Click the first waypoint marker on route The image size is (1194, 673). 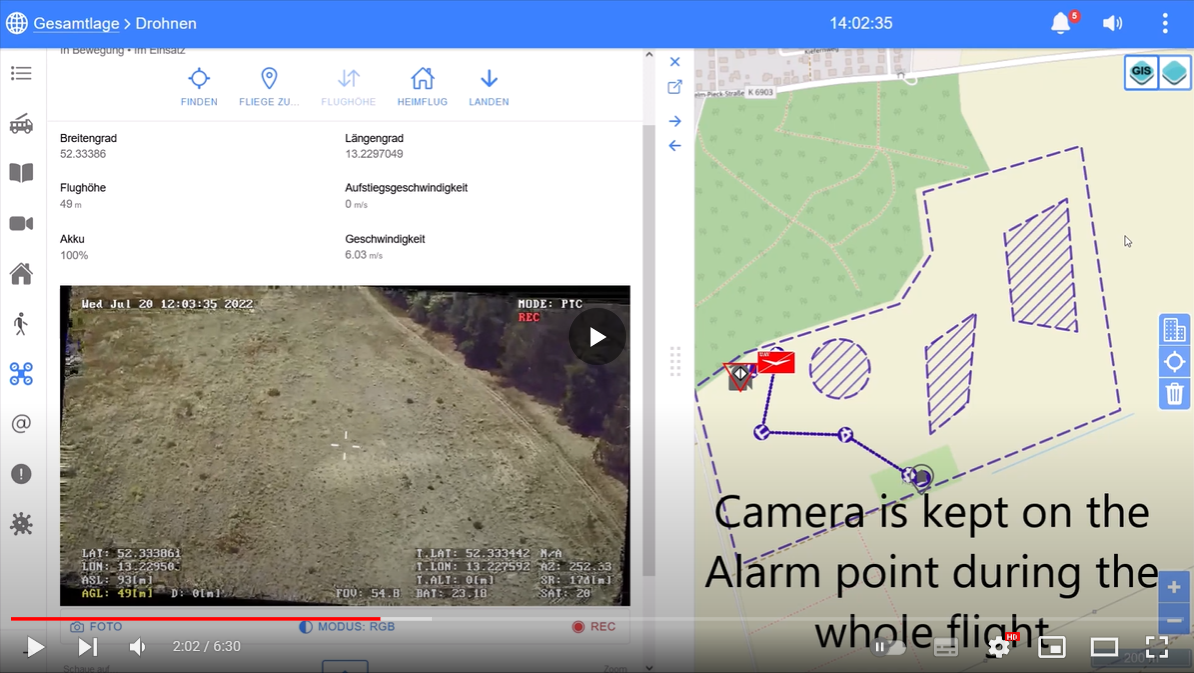(761, 432)
